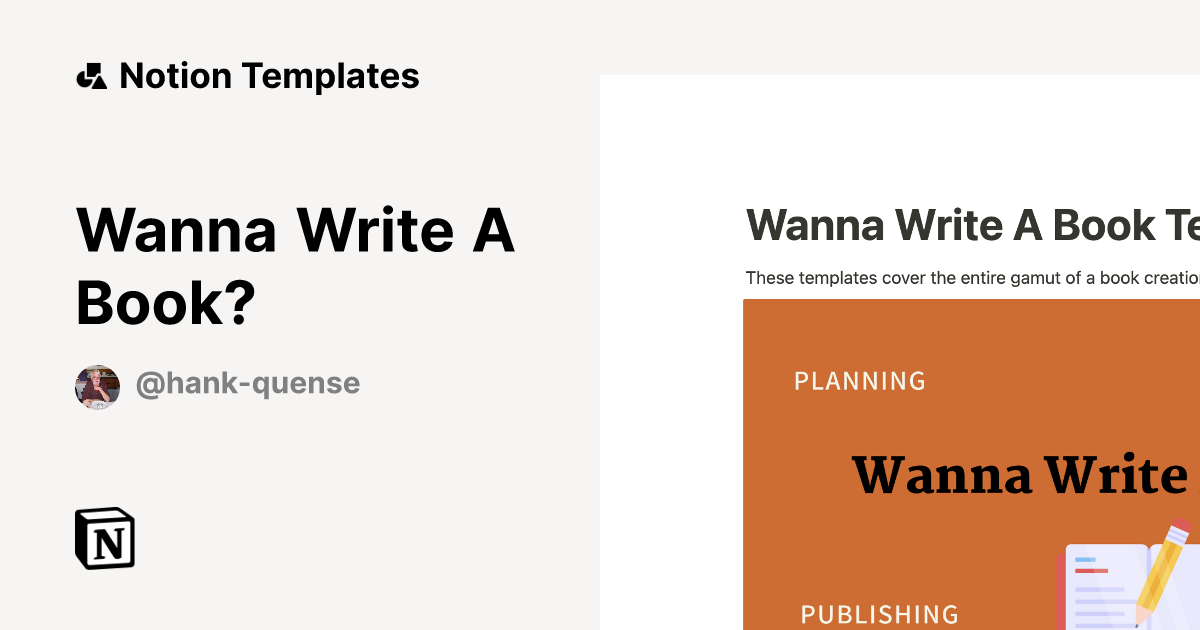Visit the @hank-quense creator handle
Screen dimensions: 1200x630
(247, 383)
